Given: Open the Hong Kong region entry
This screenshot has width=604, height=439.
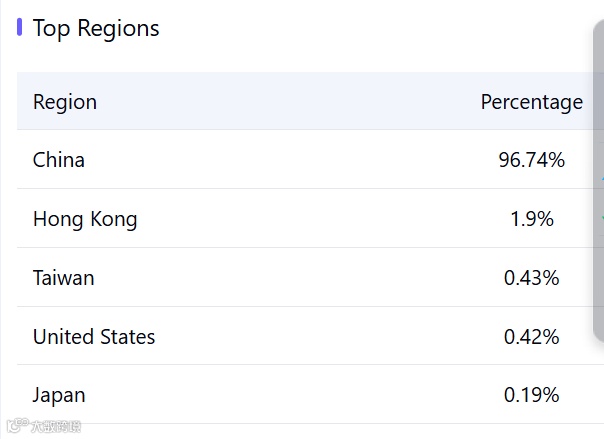Looking at the screenshot, I should (x=85, y=219).
